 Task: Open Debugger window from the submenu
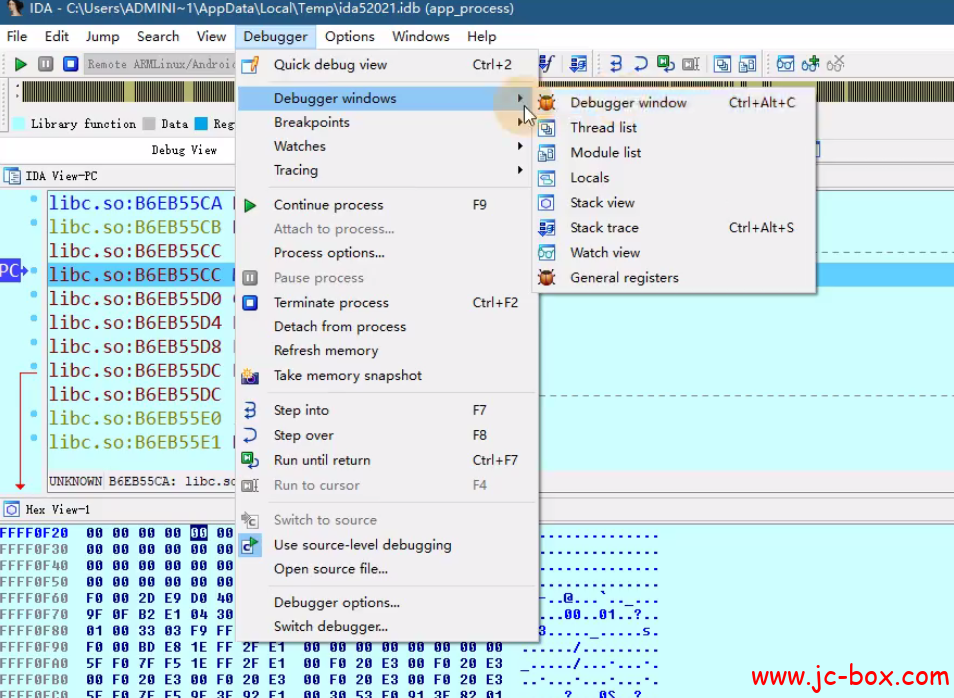[628, 102]
